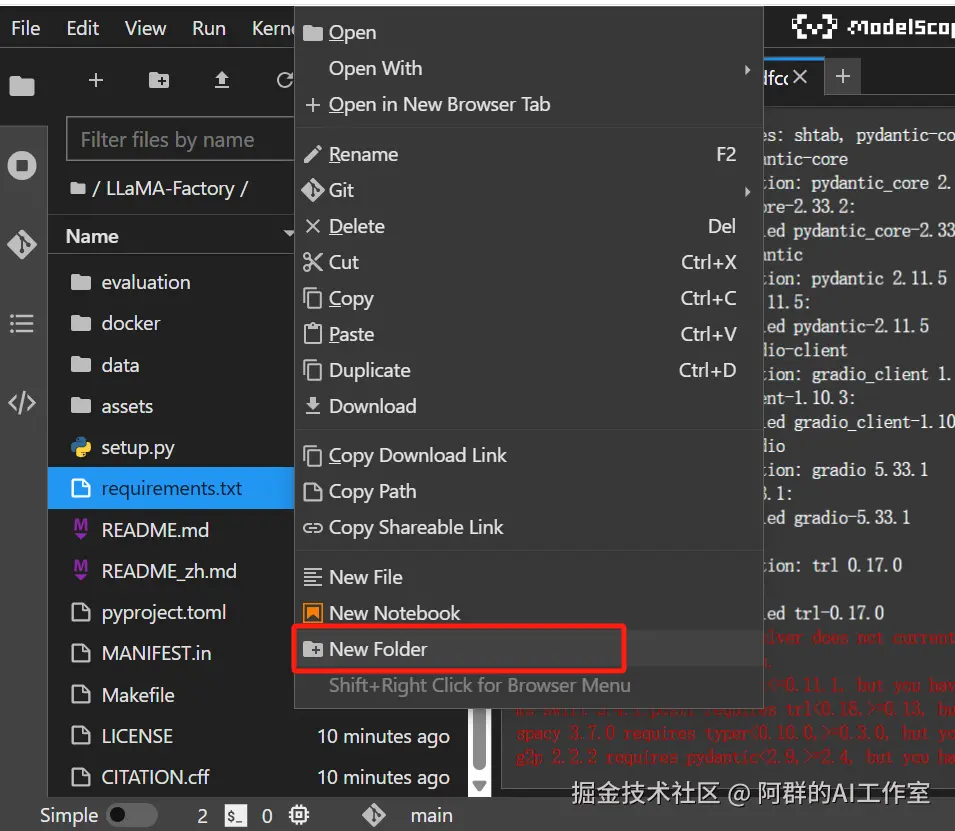Open the Running Terminals and Kernels sidebar icon
The width and height of the screenshot is (955, 831).
coord(22,165)
